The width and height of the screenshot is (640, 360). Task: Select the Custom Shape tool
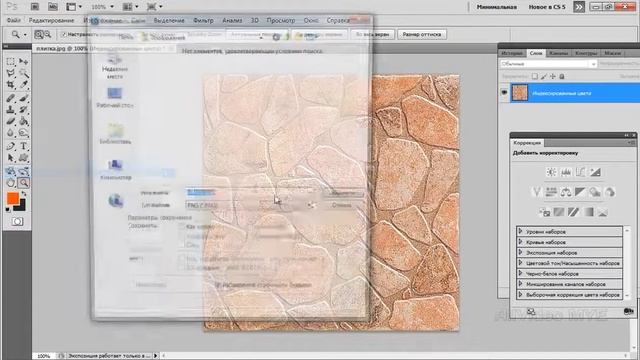coord(24,158)
